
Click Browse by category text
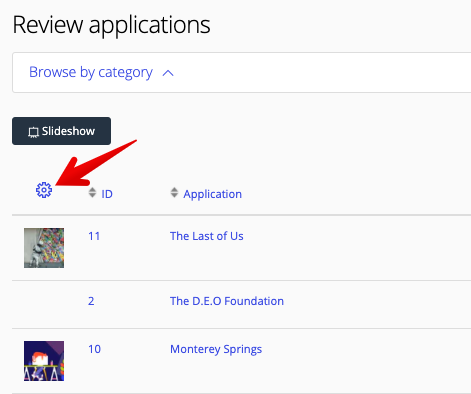click(91, 72)
